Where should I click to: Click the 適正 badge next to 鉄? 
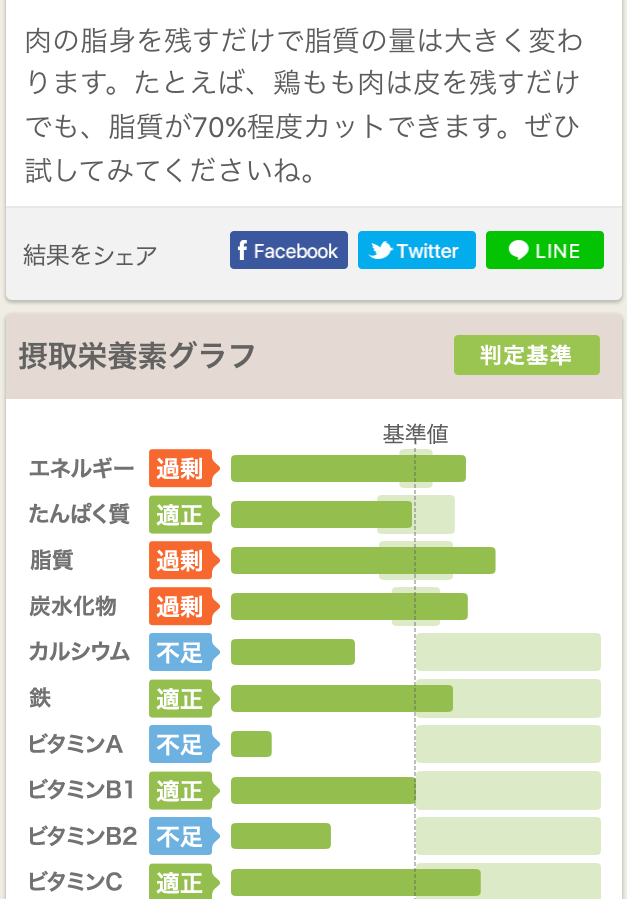(180, 698)
